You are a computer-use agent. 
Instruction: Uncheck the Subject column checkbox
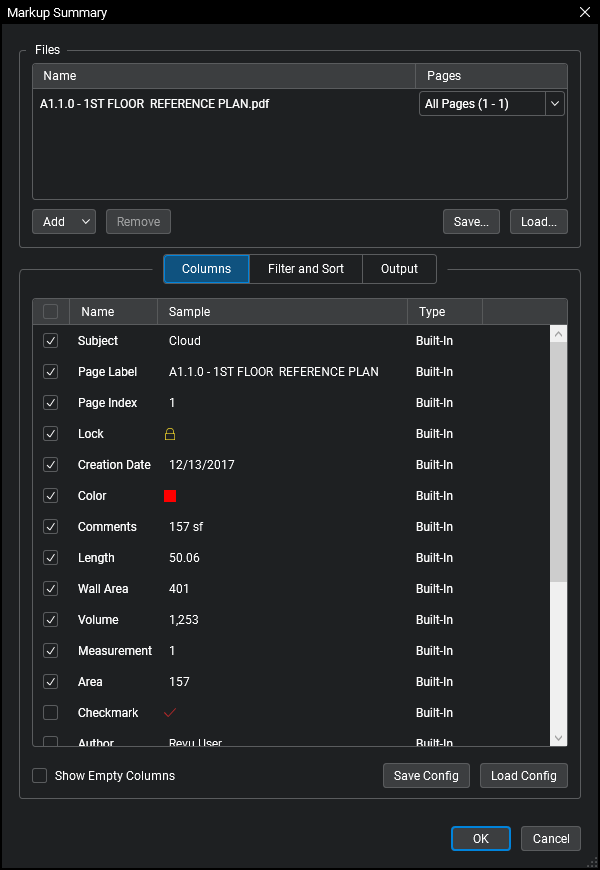click(51, 341)
